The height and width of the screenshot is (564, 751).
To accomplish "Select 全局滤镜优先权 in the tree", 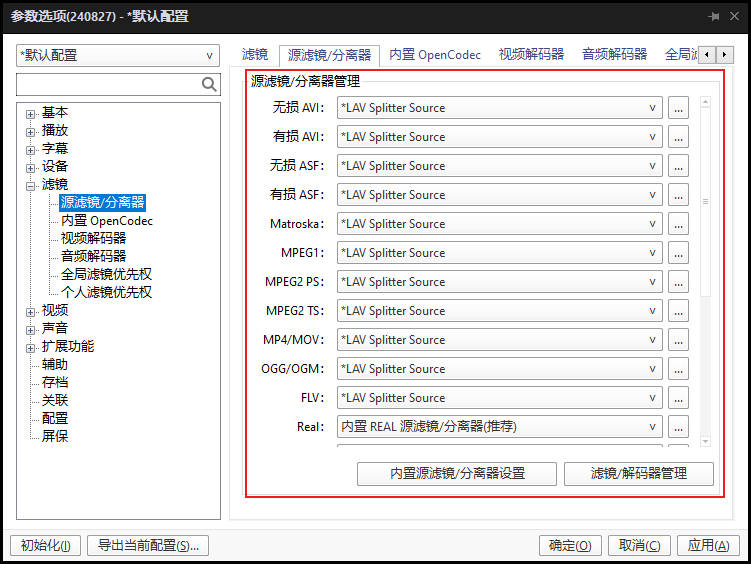I will pyautogui.click(x=106, y=274).
